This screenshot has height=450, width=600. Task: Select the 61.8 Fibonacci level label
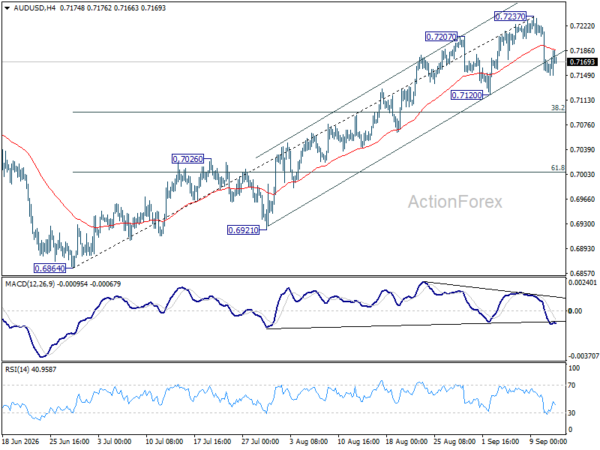point(558,168)
